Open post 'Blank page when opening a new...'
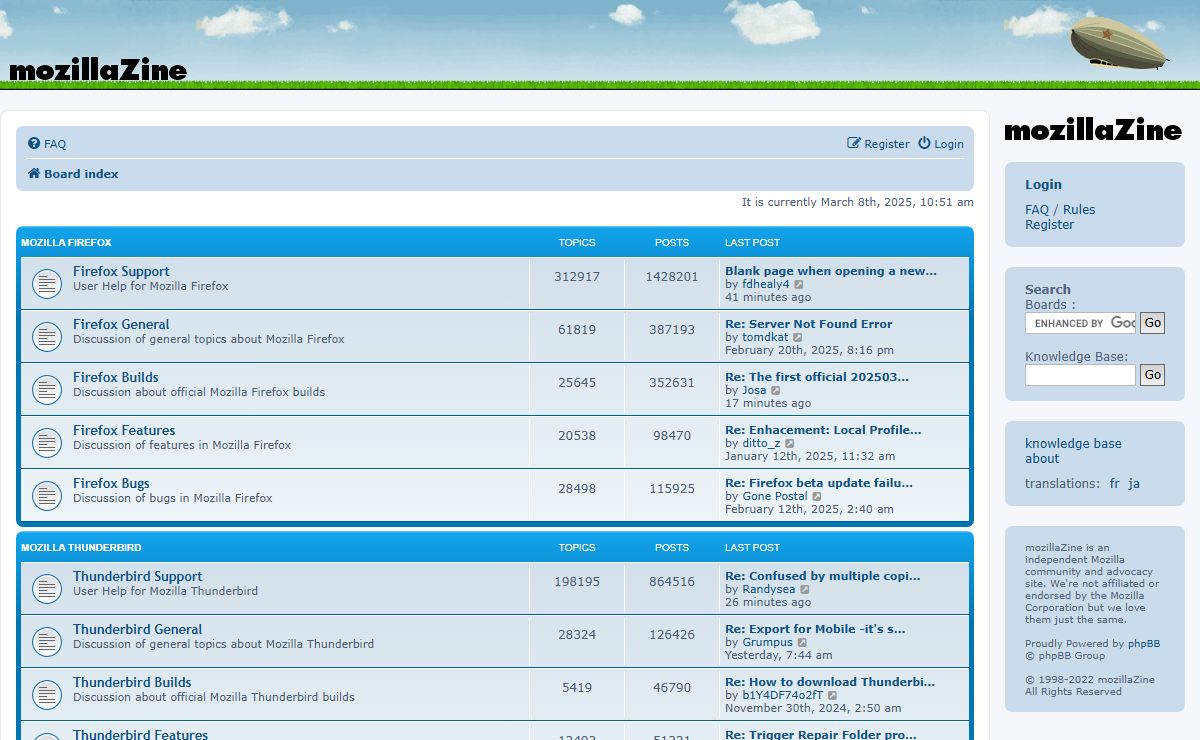1200x740 pixels. click(x=831, y=271)
